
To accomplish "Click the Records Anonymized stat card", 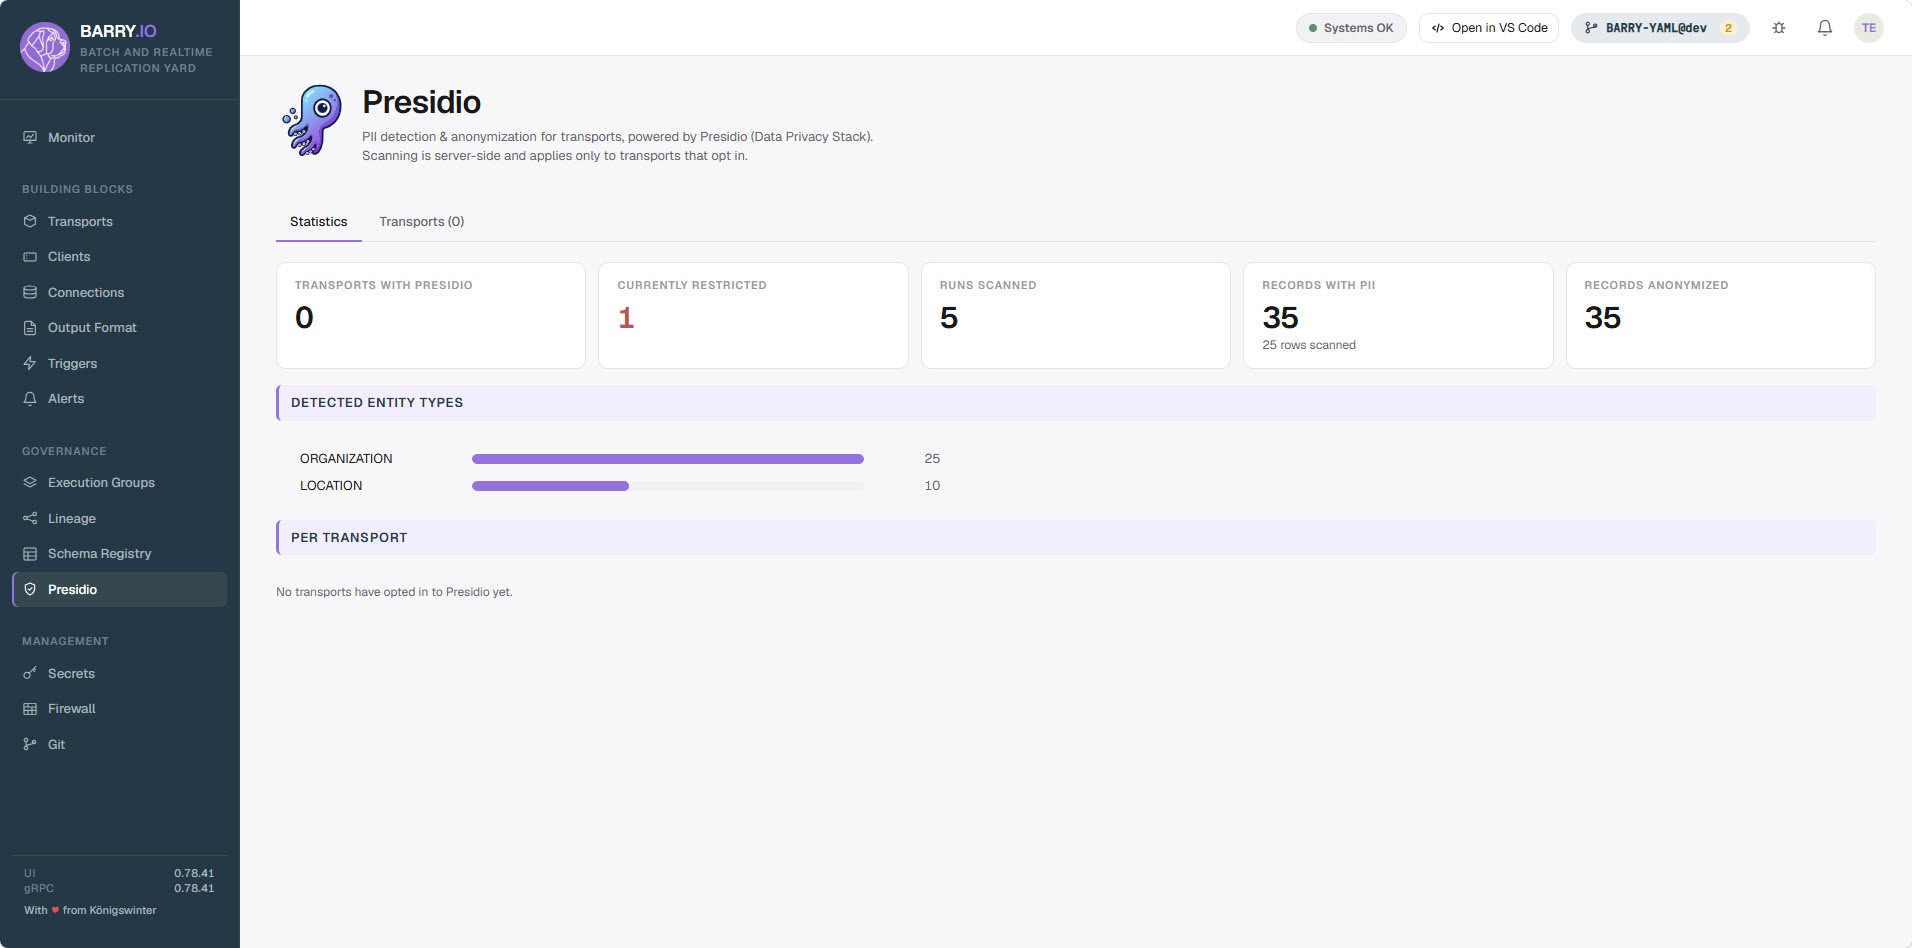I will [1721, 315].
